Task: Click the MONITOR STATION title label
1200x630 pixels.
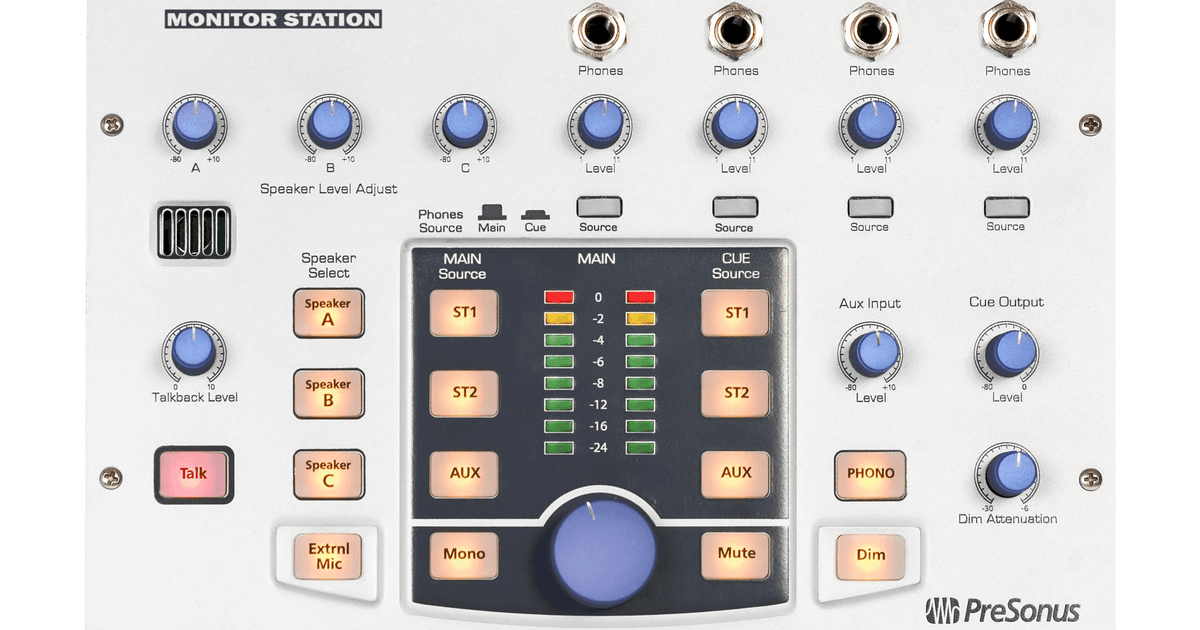Action: point(273,19)
